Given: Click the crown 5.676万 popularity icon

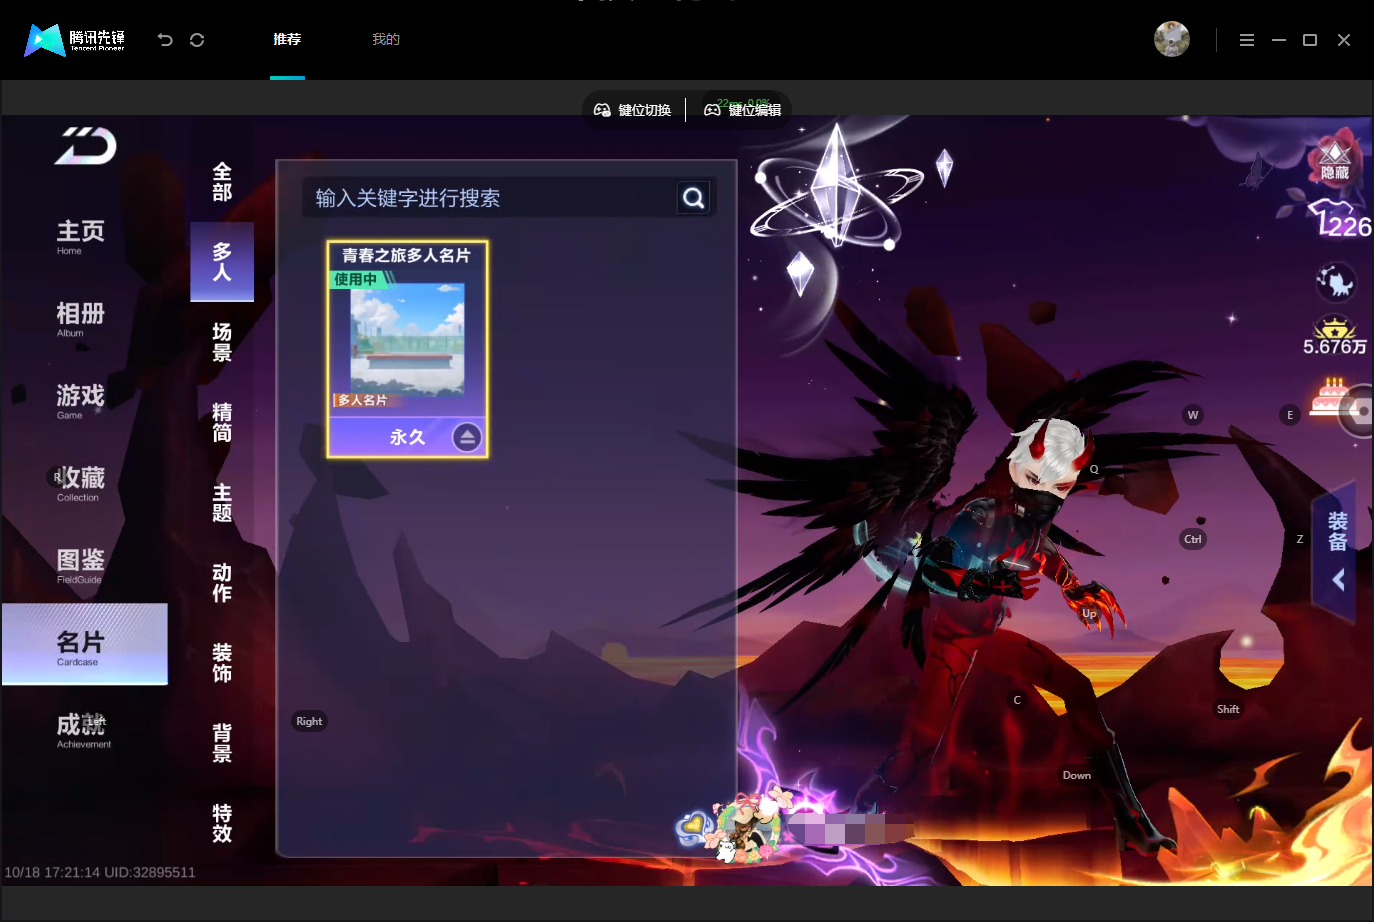Looking at the screenshot, I should tap(1335, 337).
